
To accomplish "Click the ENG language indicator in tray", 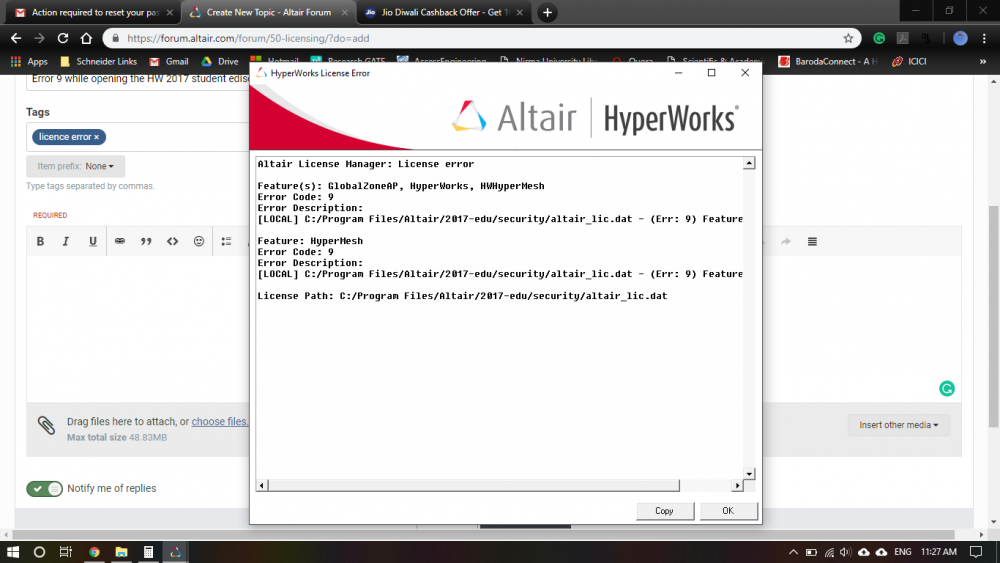I will coord(902,552).
